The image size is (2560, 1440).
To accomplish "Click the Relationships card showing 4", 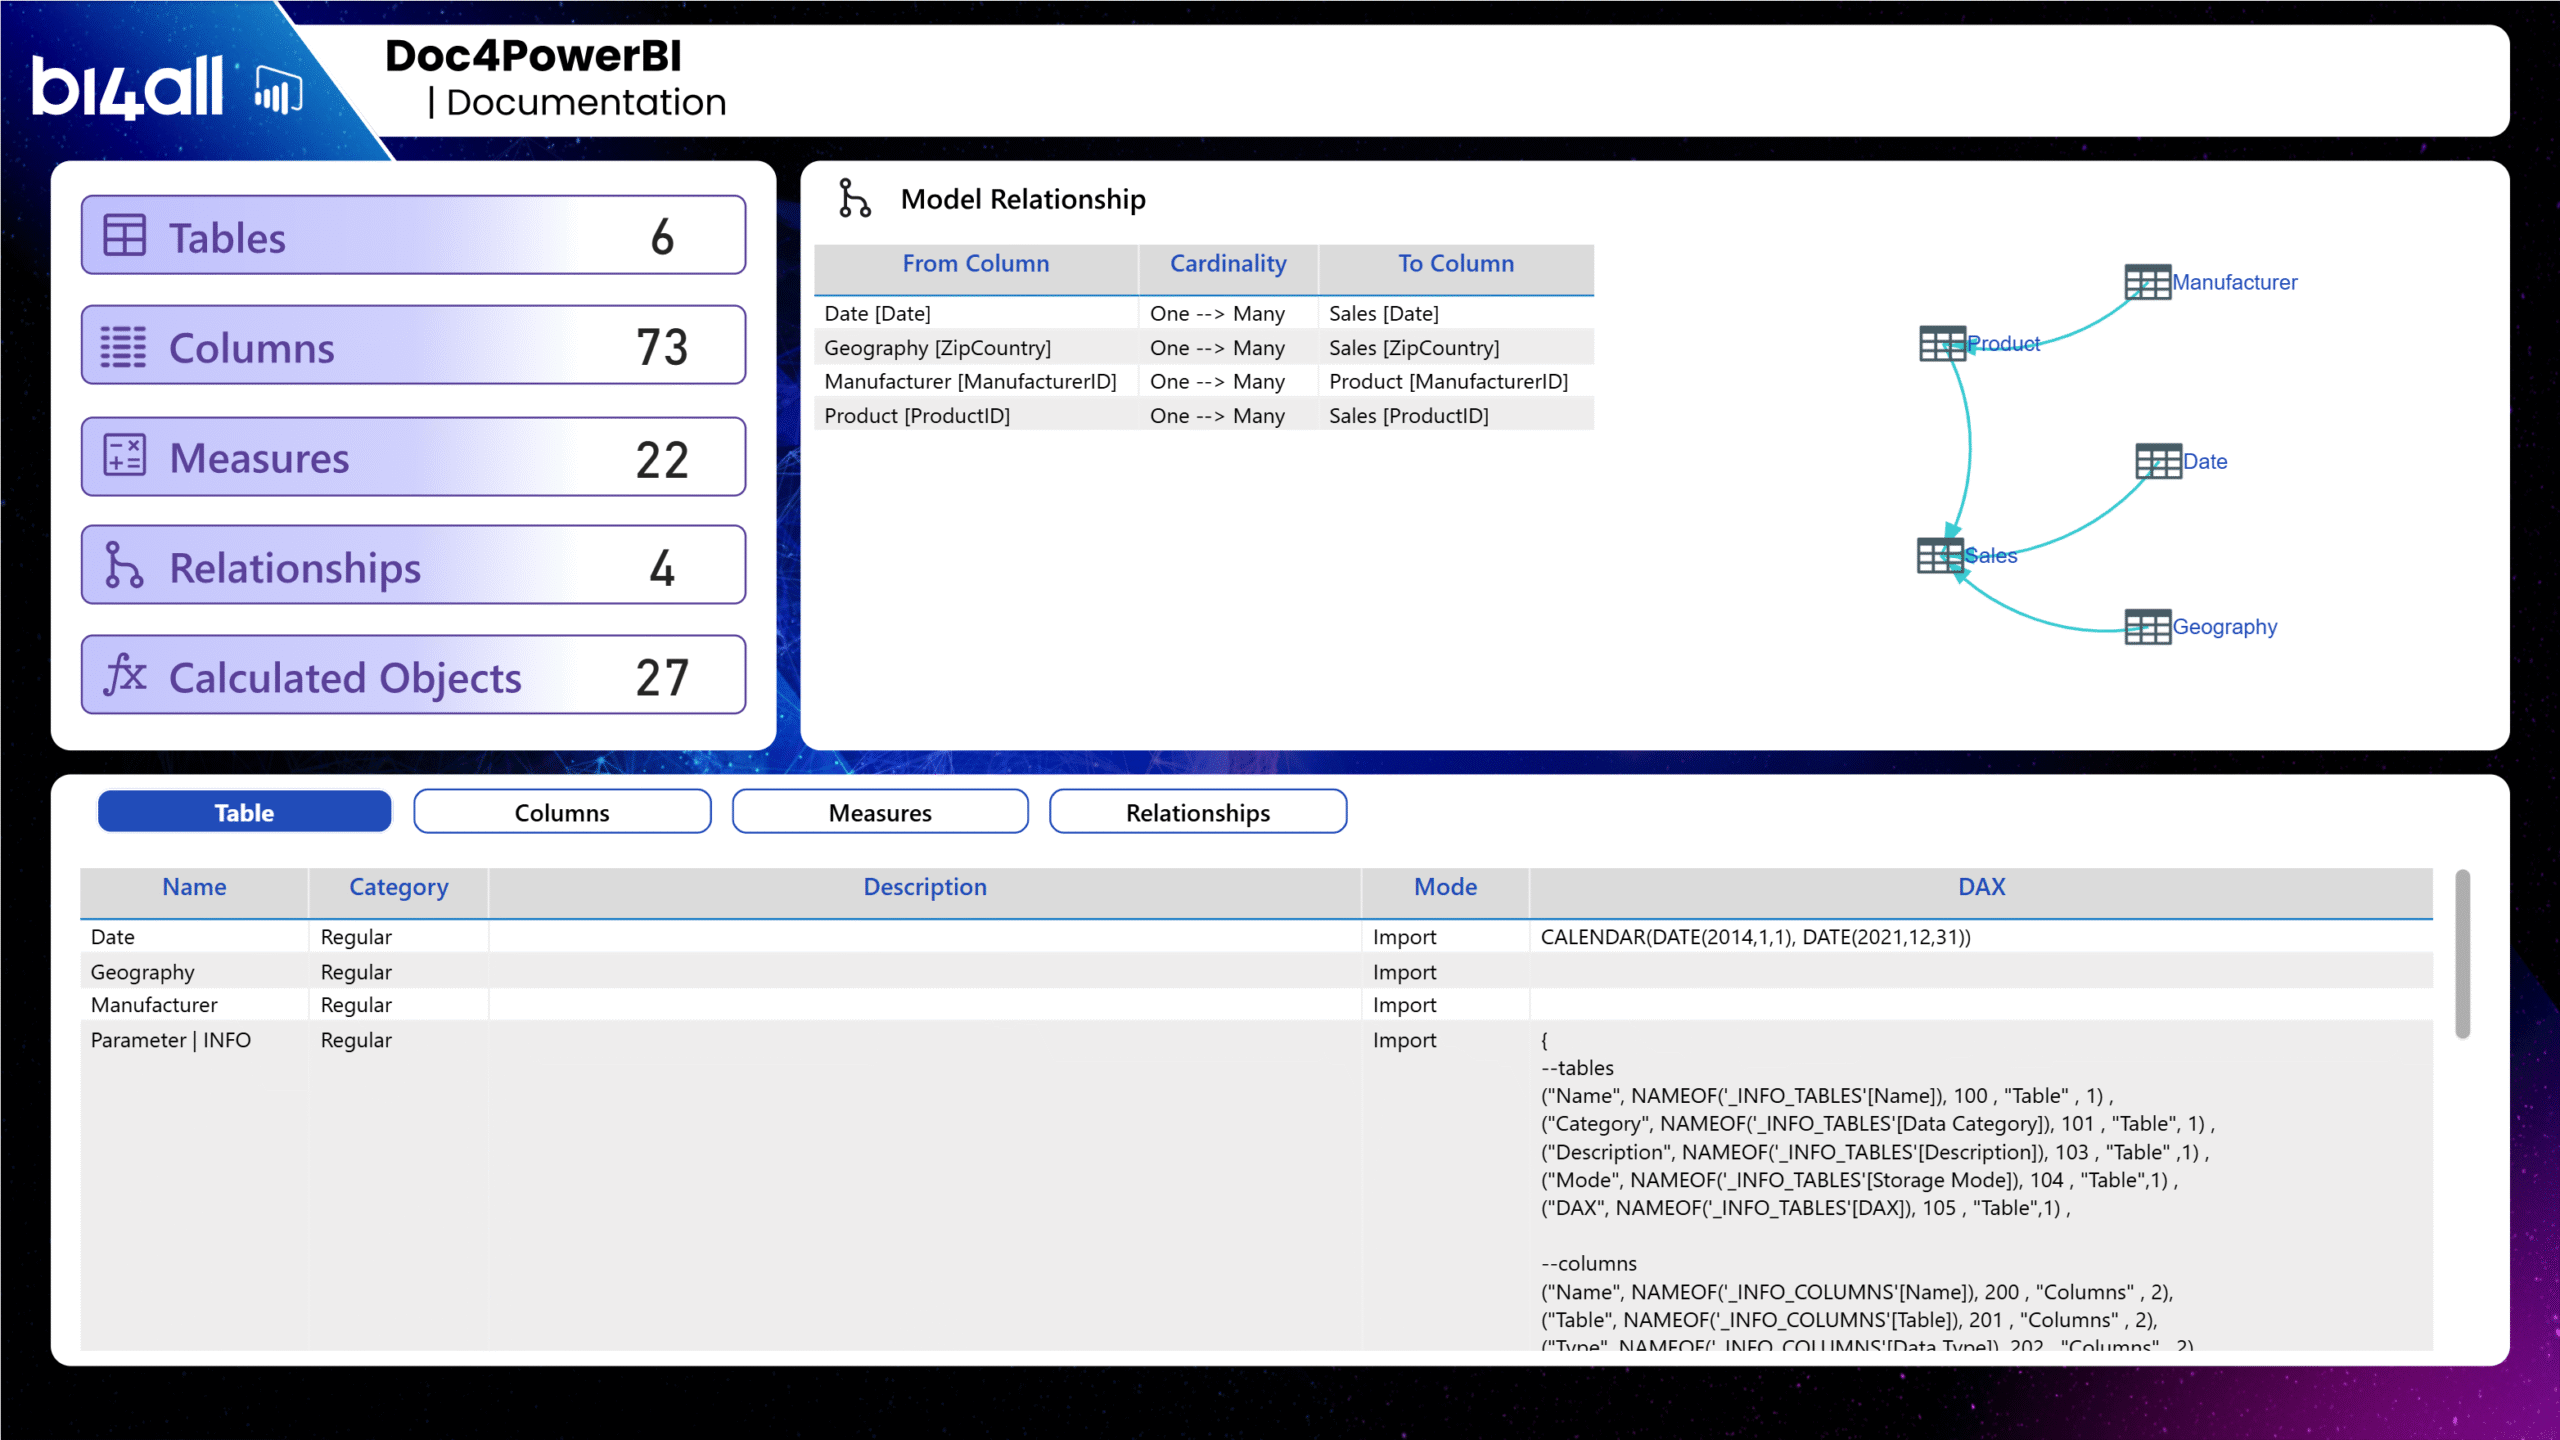I will (413, 565).
